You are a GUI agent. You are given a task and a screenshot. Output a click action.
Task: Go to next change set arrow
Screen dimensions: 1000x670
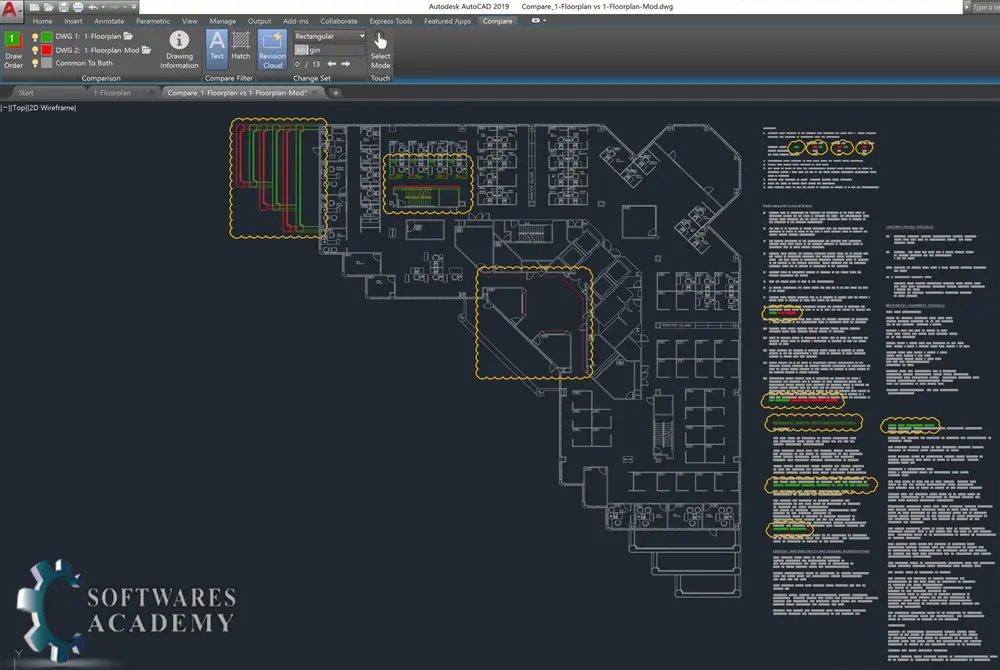pos(346,64)
